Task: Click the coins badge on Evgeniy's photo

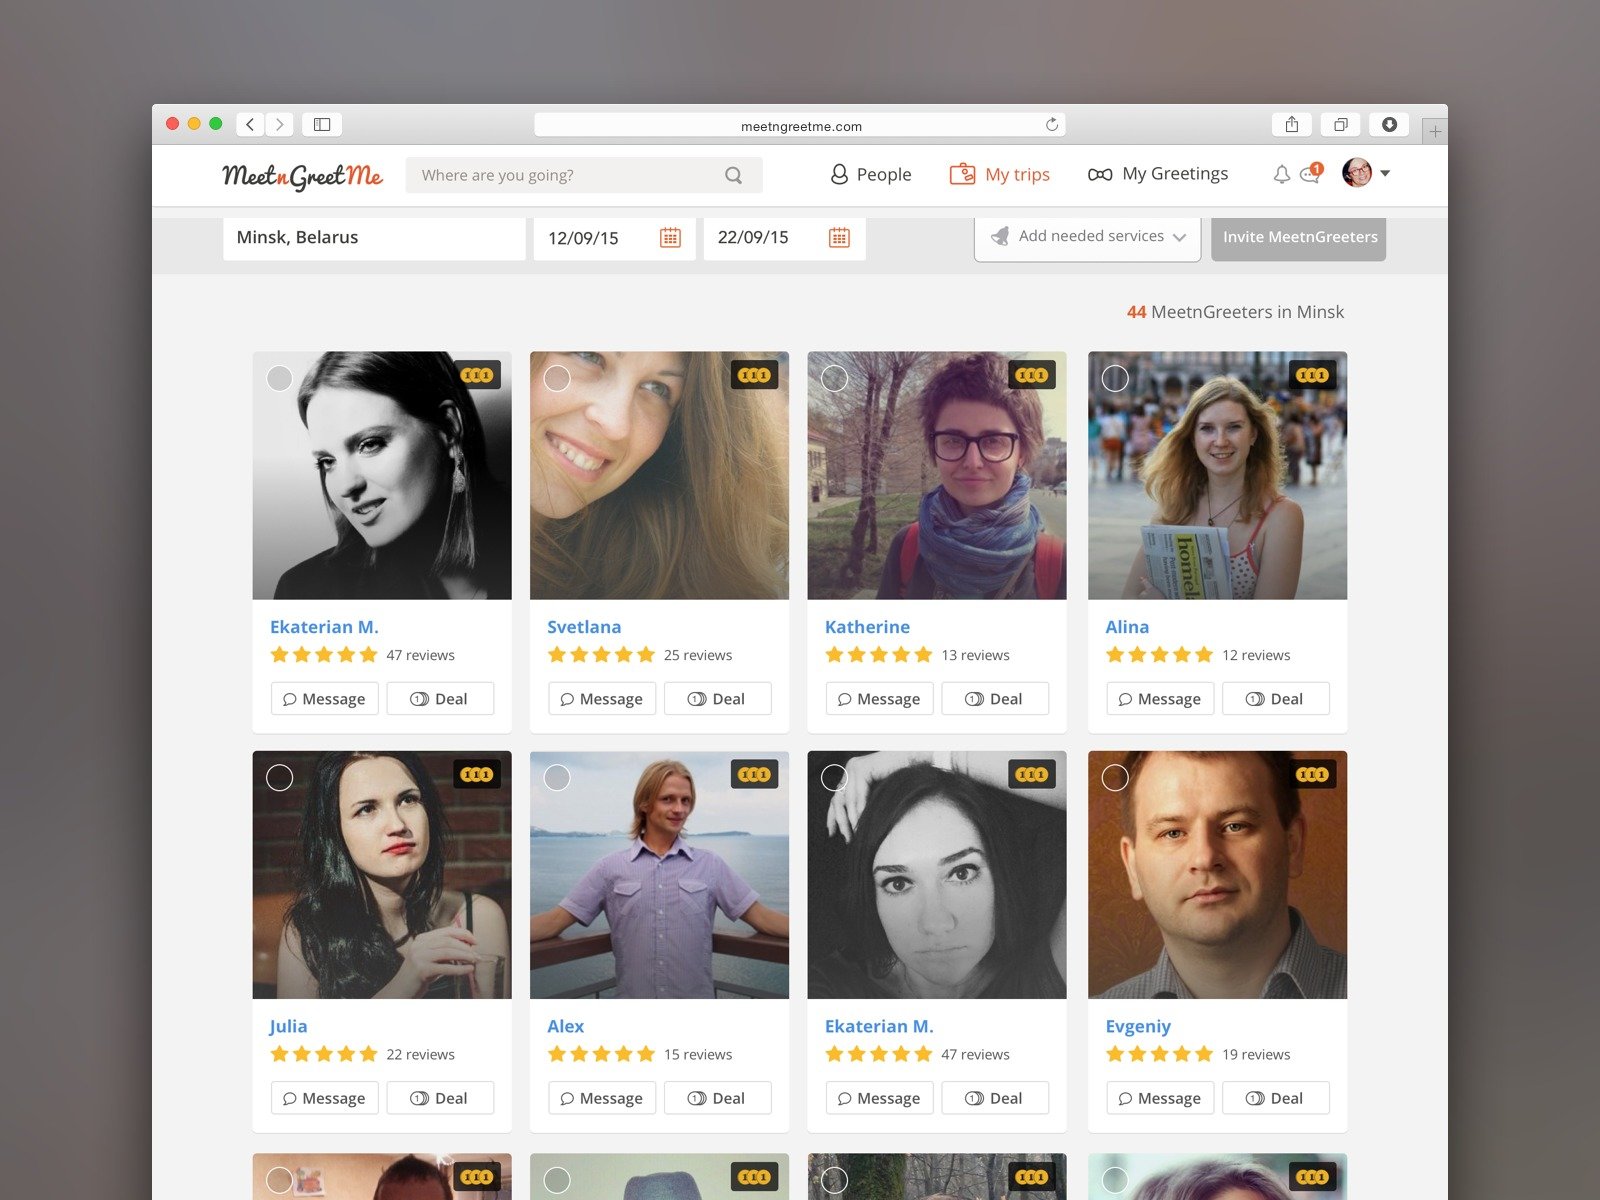Action: (1312, 774)
